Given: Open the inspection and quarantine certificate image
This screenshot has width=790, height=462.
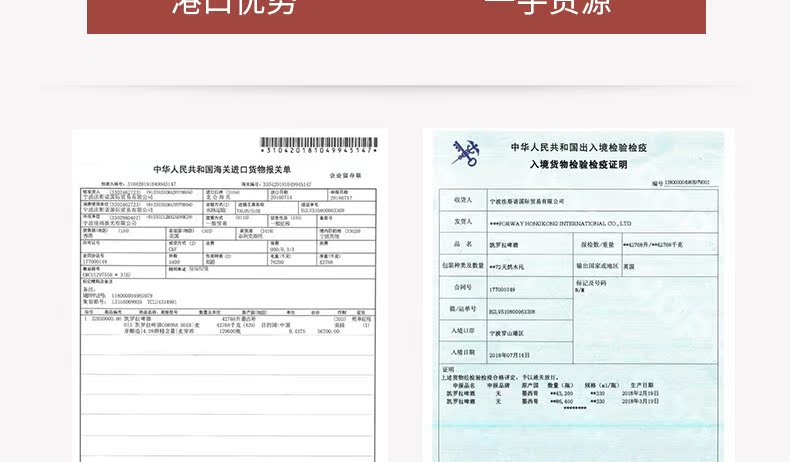Looking at the screenshot, I should (x=578, y=296).
